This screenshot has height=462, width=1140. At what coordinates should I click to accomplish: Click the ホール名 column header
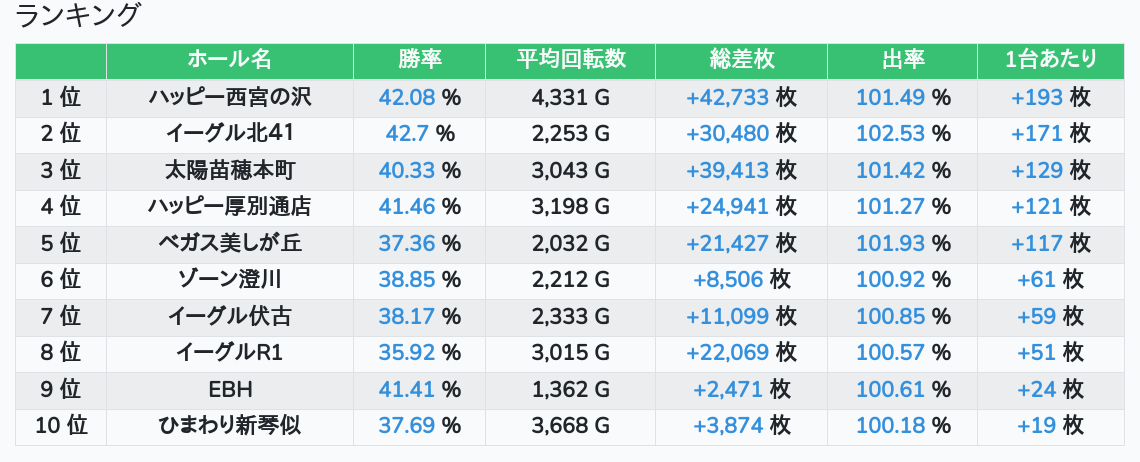pos(229,60)
